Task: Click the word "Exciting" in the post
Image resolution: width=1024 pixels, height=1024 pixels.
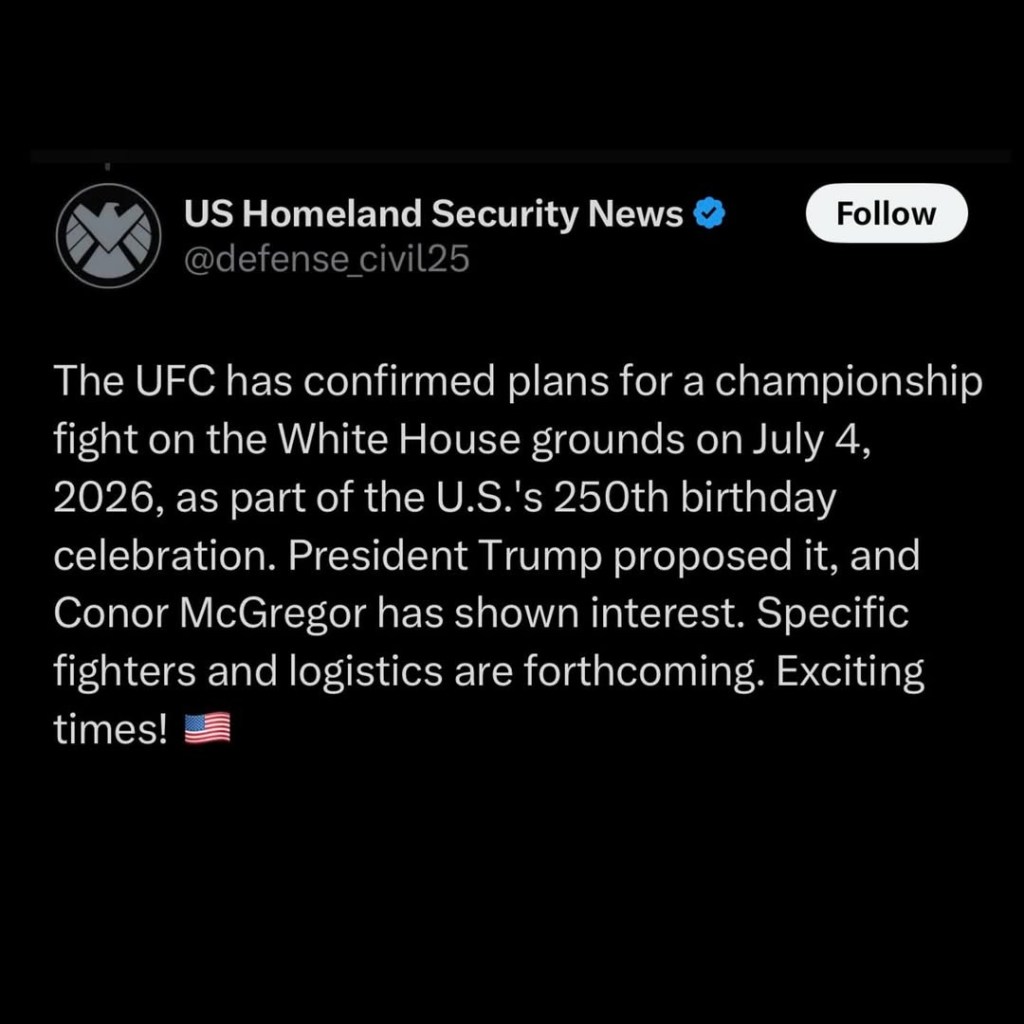Action: (850, 671)
